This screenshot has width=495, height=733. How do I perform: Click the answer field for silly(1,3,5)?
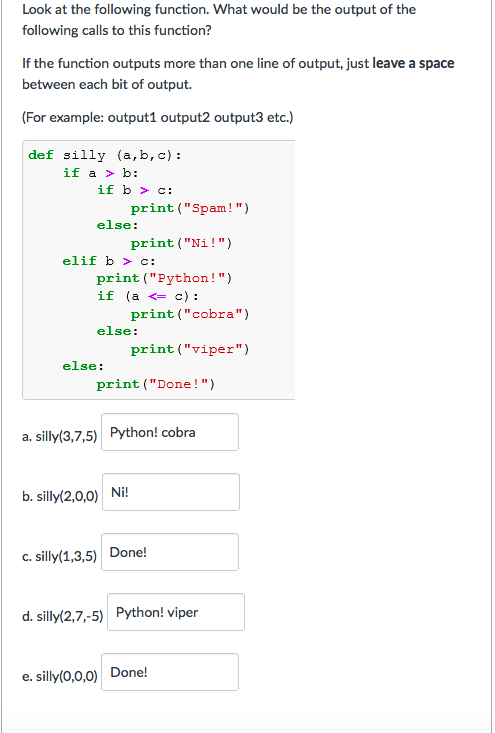coord(170,552)
